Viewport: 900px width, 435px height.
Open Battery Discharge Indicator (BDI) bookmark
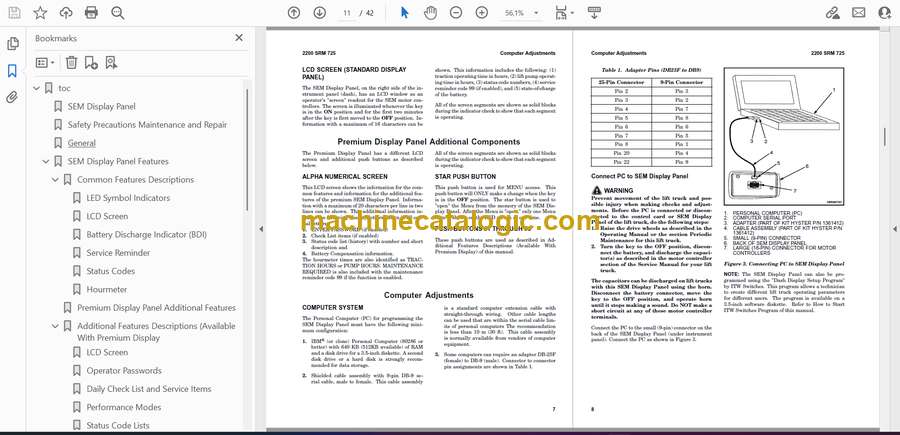click(x=146, y=235)
